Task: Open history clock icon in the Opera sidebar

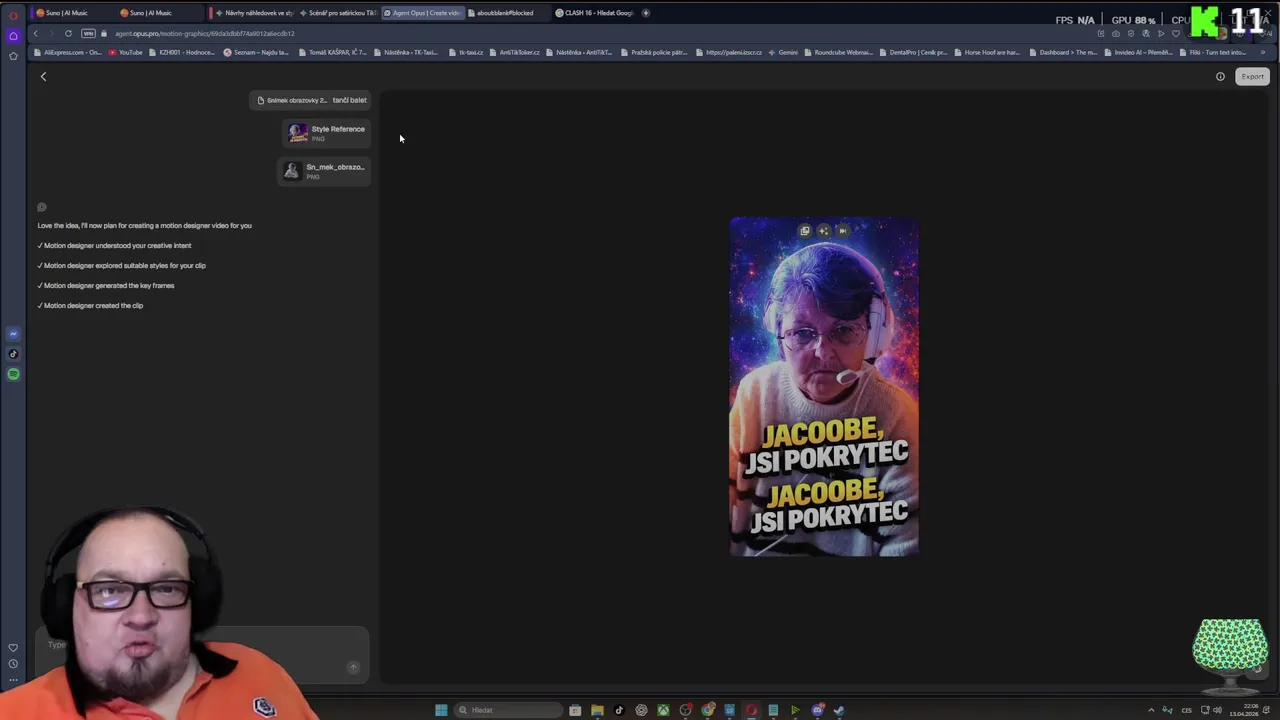Action: 13,664
